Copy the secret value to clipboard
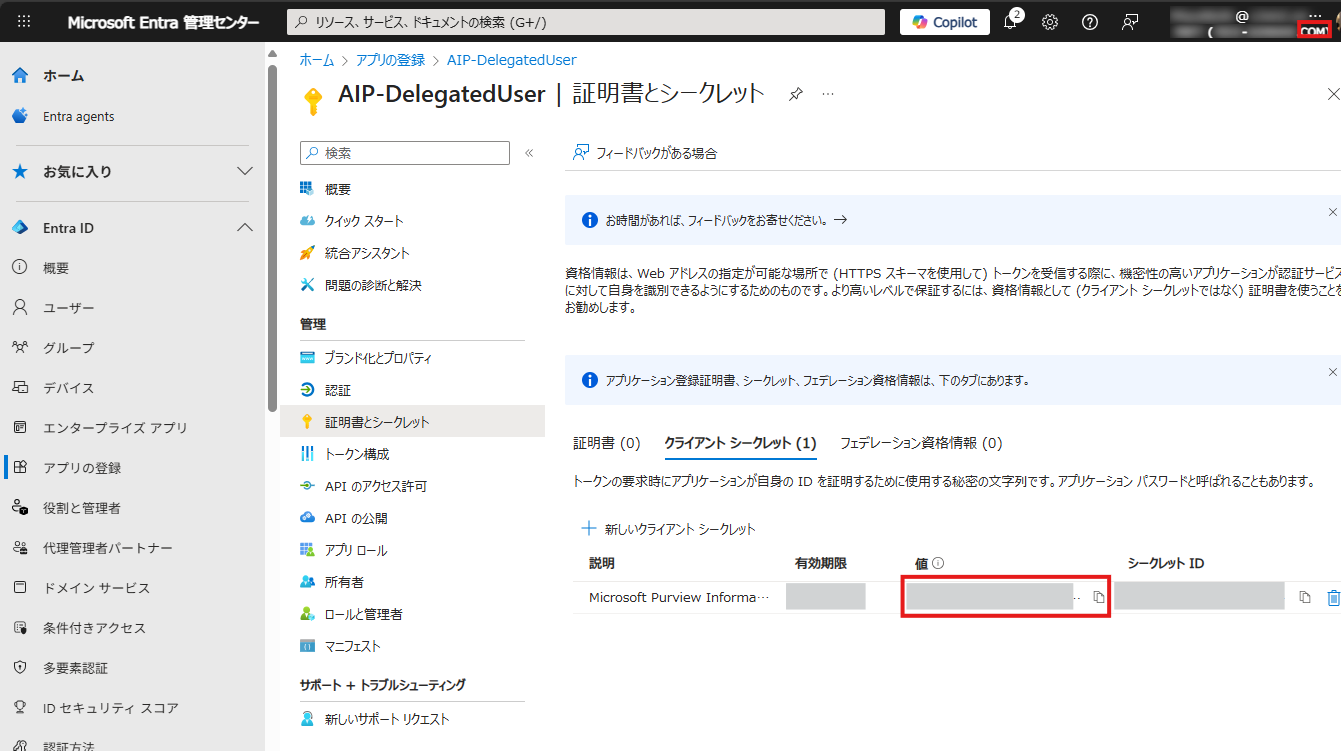The width and height of the screenshot is (1341, 751). (x=1098, y=597)
